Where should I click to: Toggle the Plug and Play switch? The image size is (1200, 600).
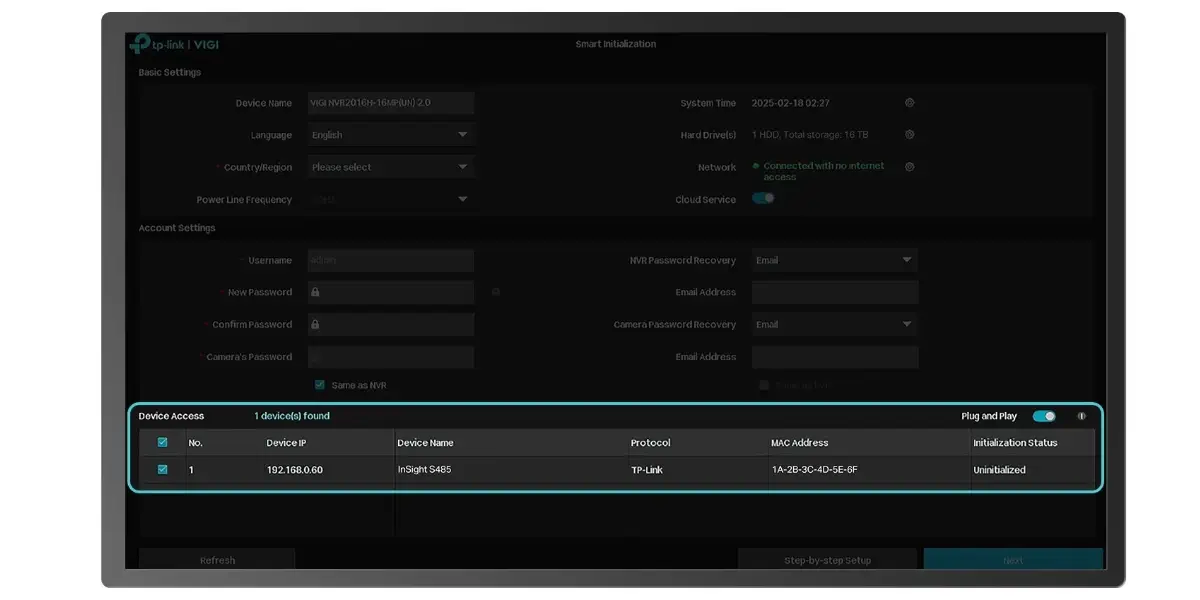coord(1044,416)
